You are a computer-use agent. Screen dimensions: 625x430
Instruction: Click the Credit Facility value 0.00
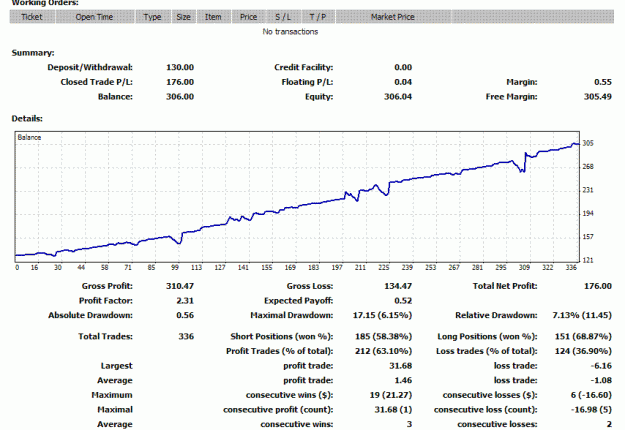point(403,67)
